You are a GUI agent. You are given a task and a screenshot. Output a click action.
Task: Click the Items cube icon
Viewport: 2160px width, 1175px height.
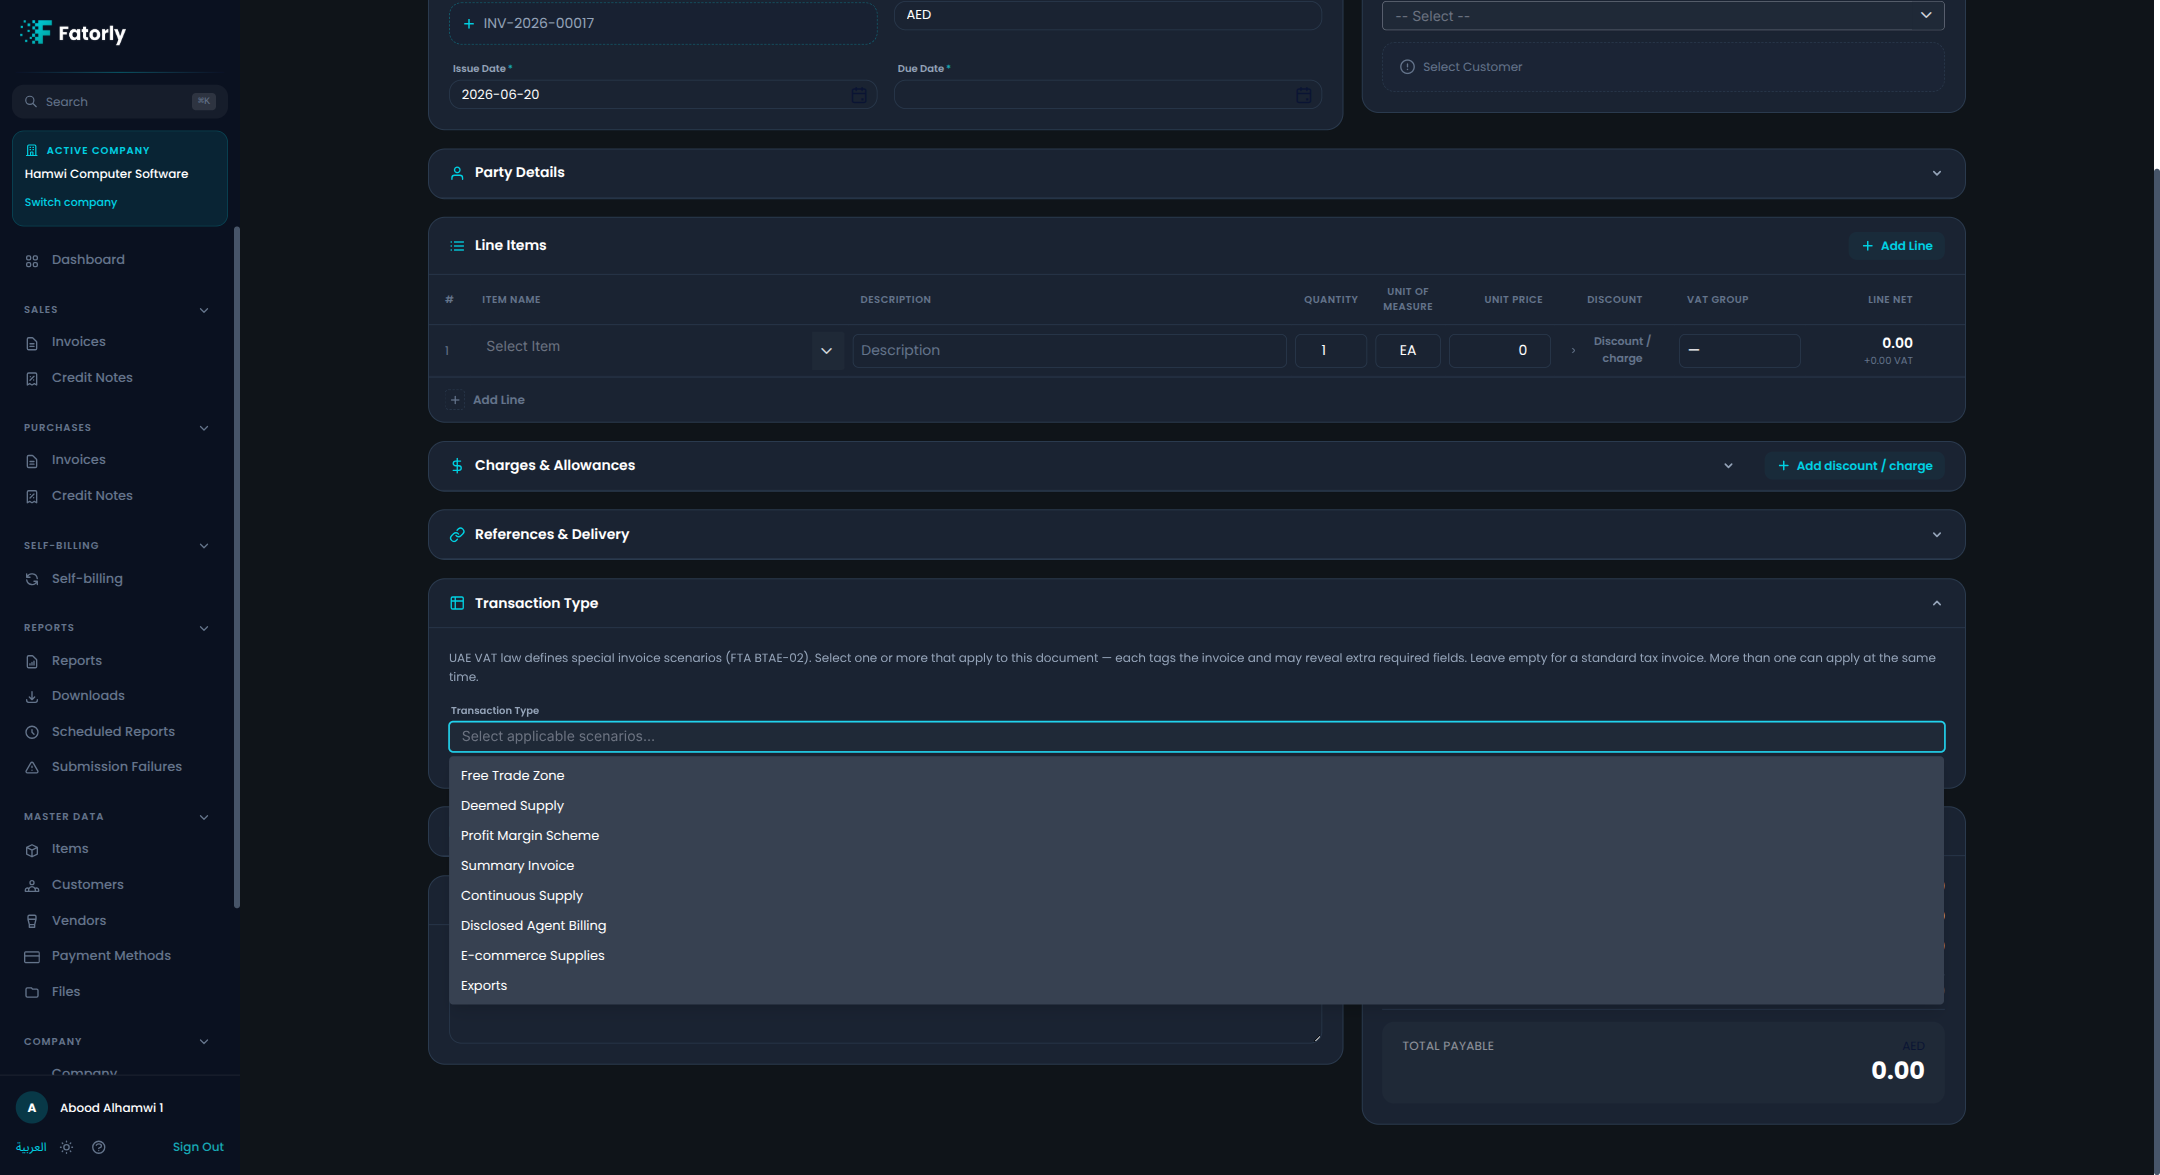pos(32,849)
